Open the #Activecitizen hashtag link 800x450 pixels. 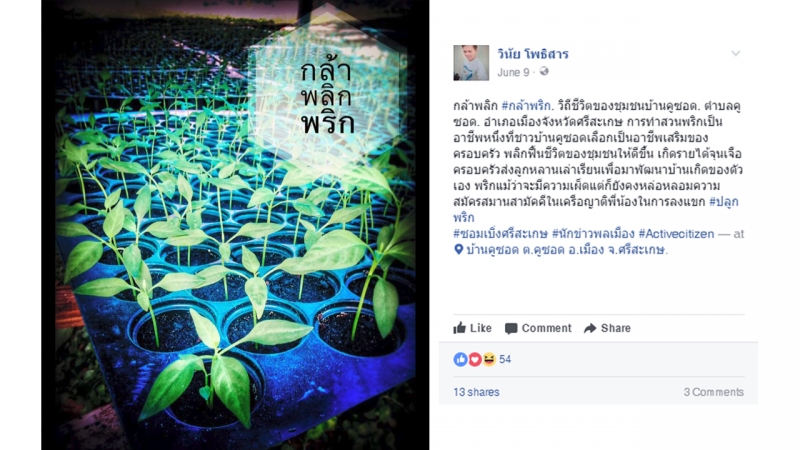676,234
